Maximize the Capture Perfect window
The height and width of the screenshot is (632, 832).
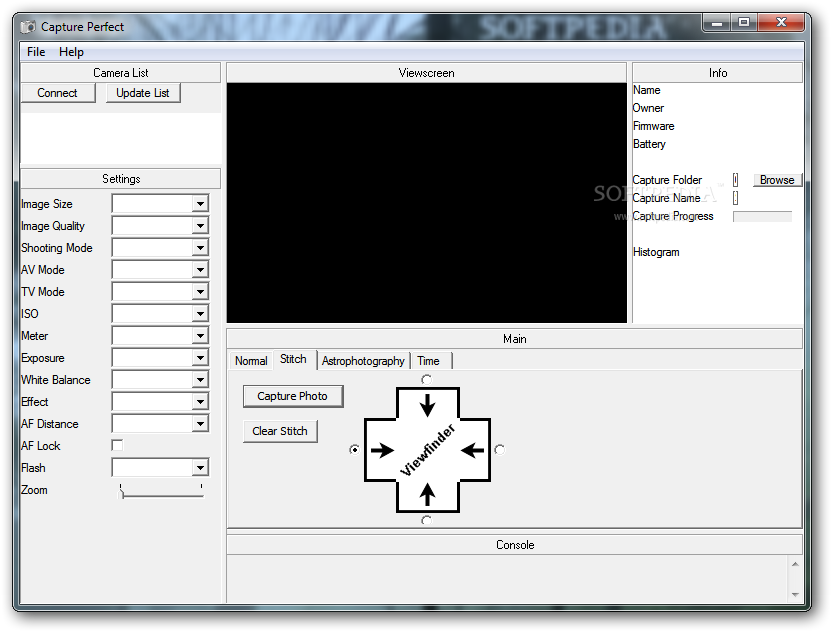[744, 22]
